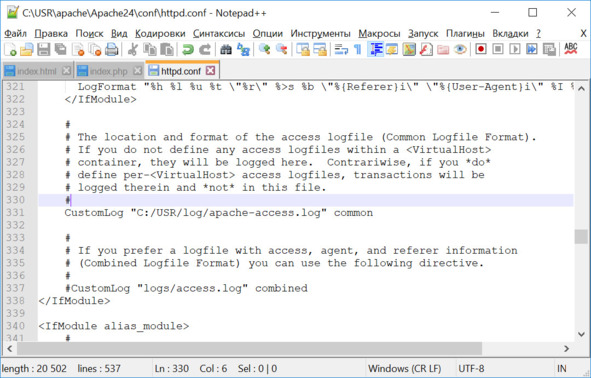Open the Файл menu

(x=15, y=34)
